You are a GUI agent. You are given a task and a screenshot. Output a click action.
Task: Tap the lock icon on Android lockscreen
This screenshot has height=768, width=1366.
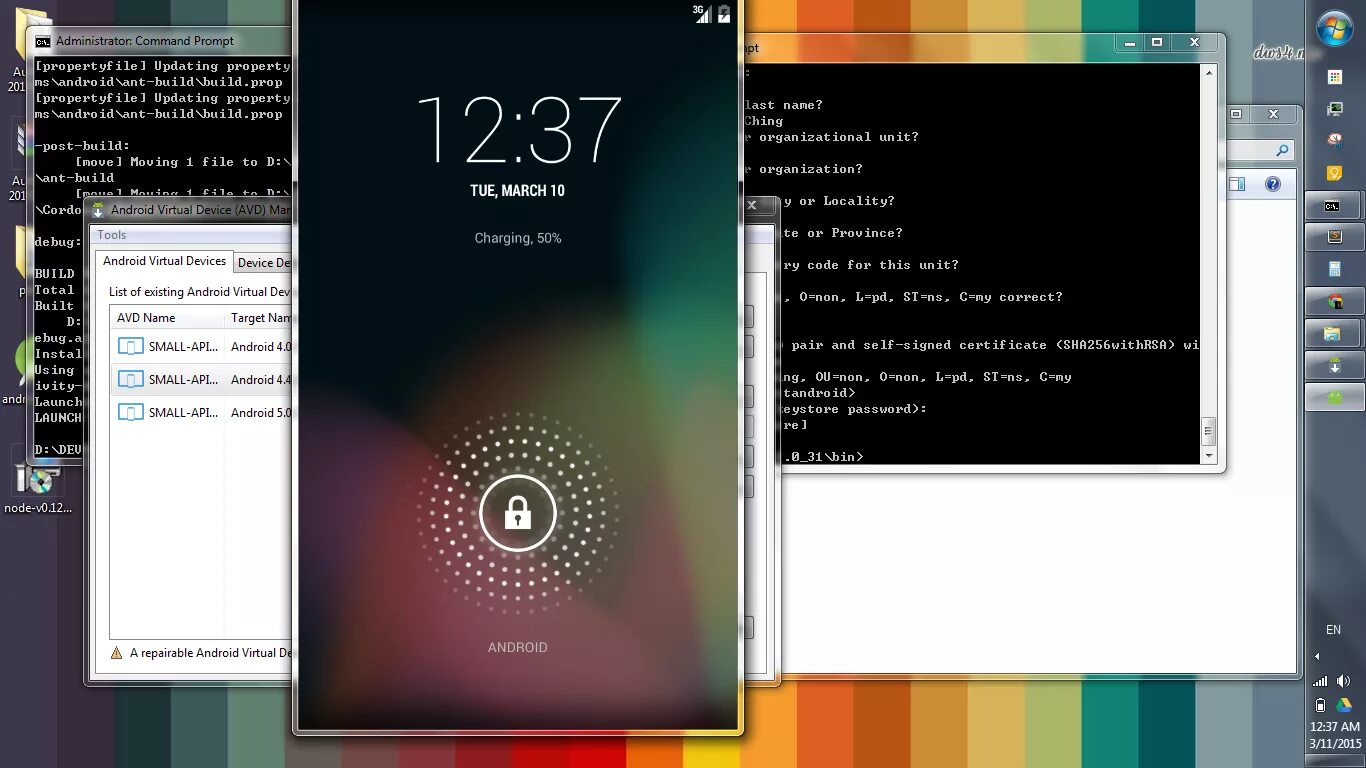click(517, 513)
